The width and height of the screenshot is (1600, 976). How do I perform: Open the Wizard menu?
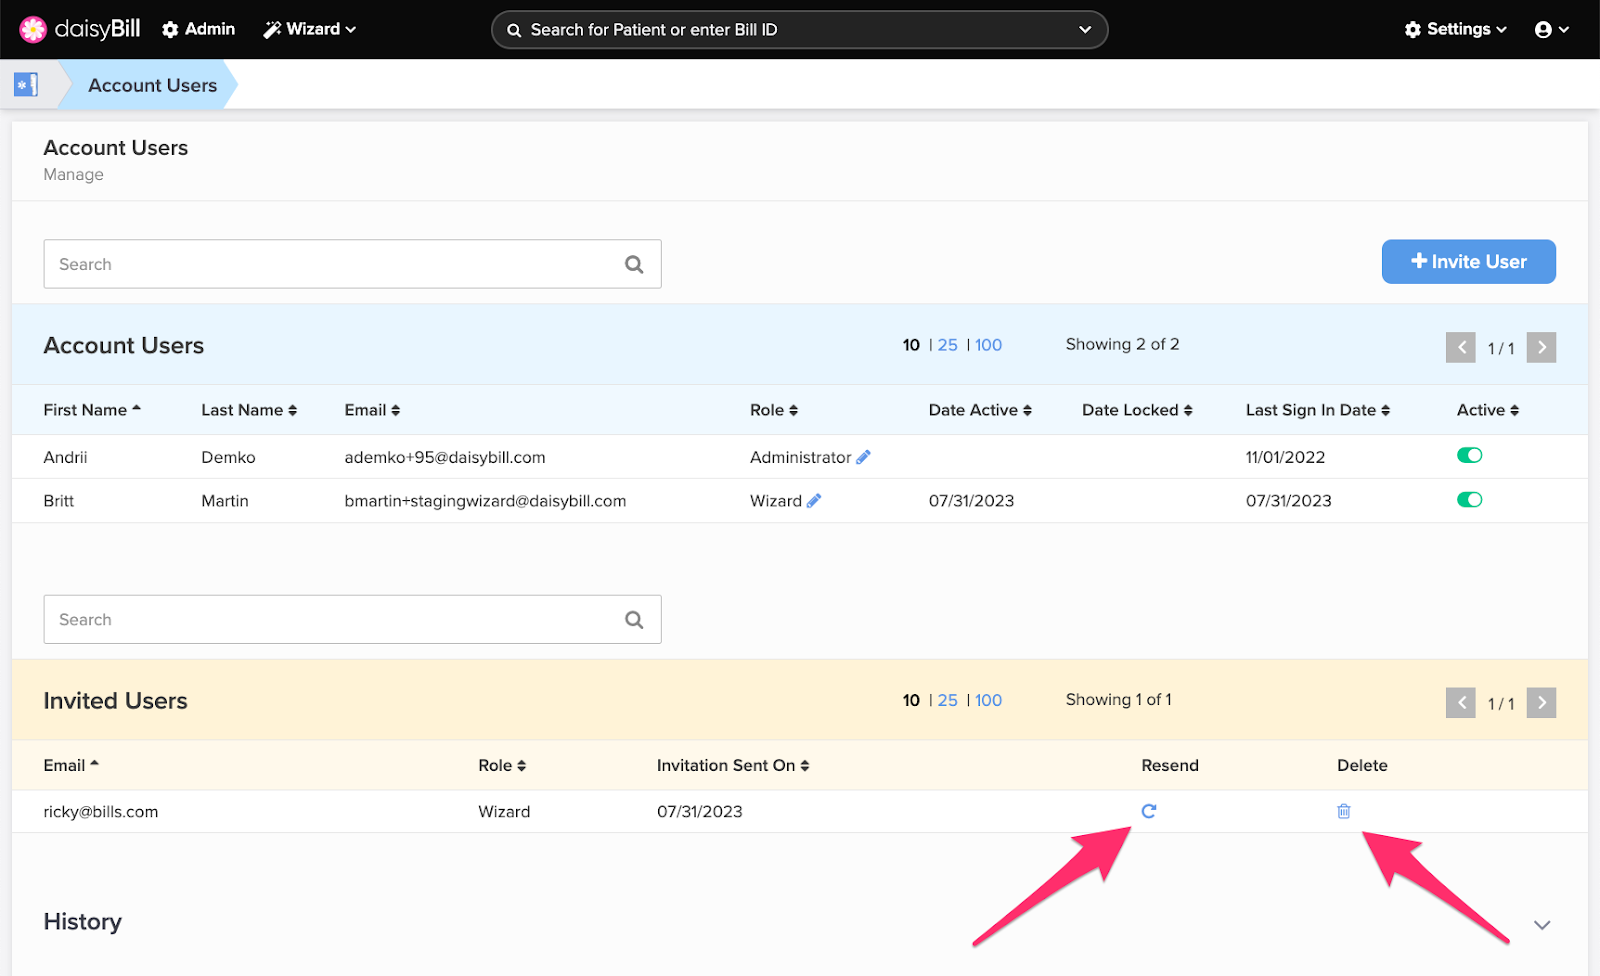[309, 29]
